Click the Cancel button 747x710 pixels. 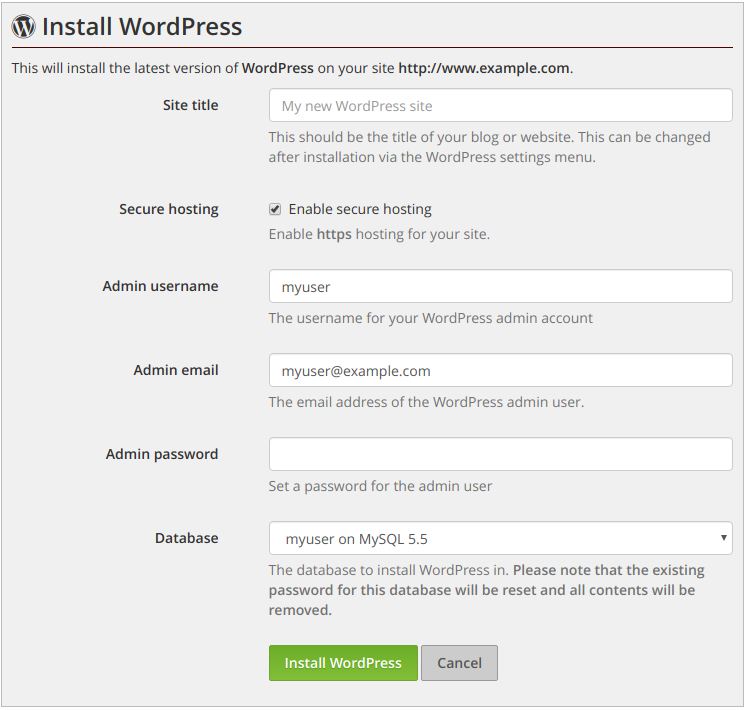tap(459, 663)
